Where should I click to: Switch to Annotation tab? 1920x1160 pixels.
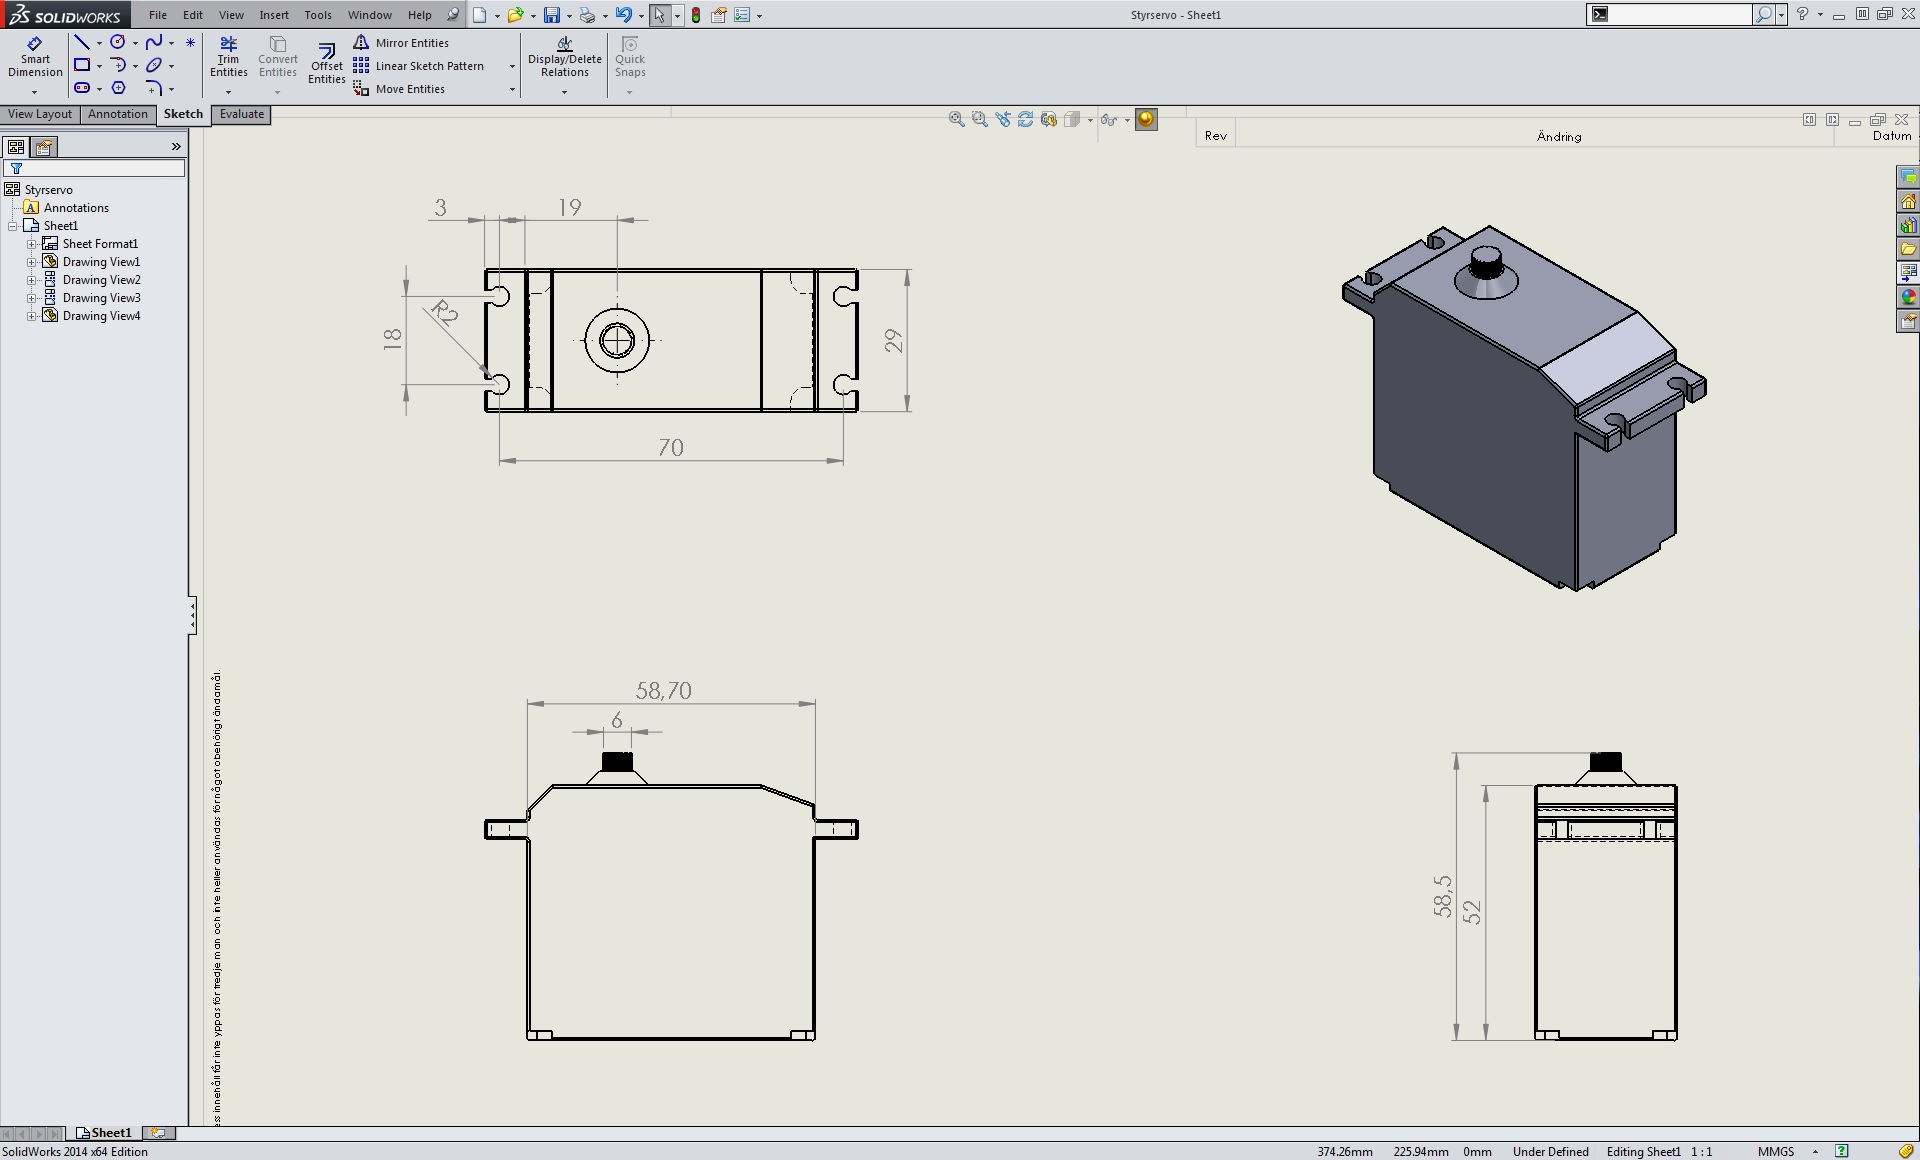pyautogui.click(x=118, y=114)
